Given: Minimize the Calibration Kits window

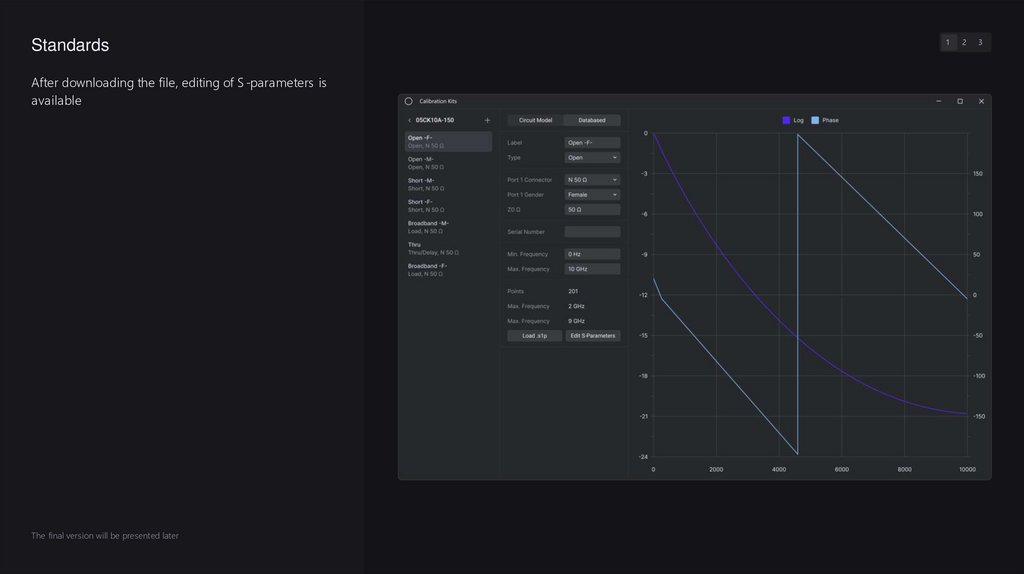Looking at the screenshot, I should 939,101.
